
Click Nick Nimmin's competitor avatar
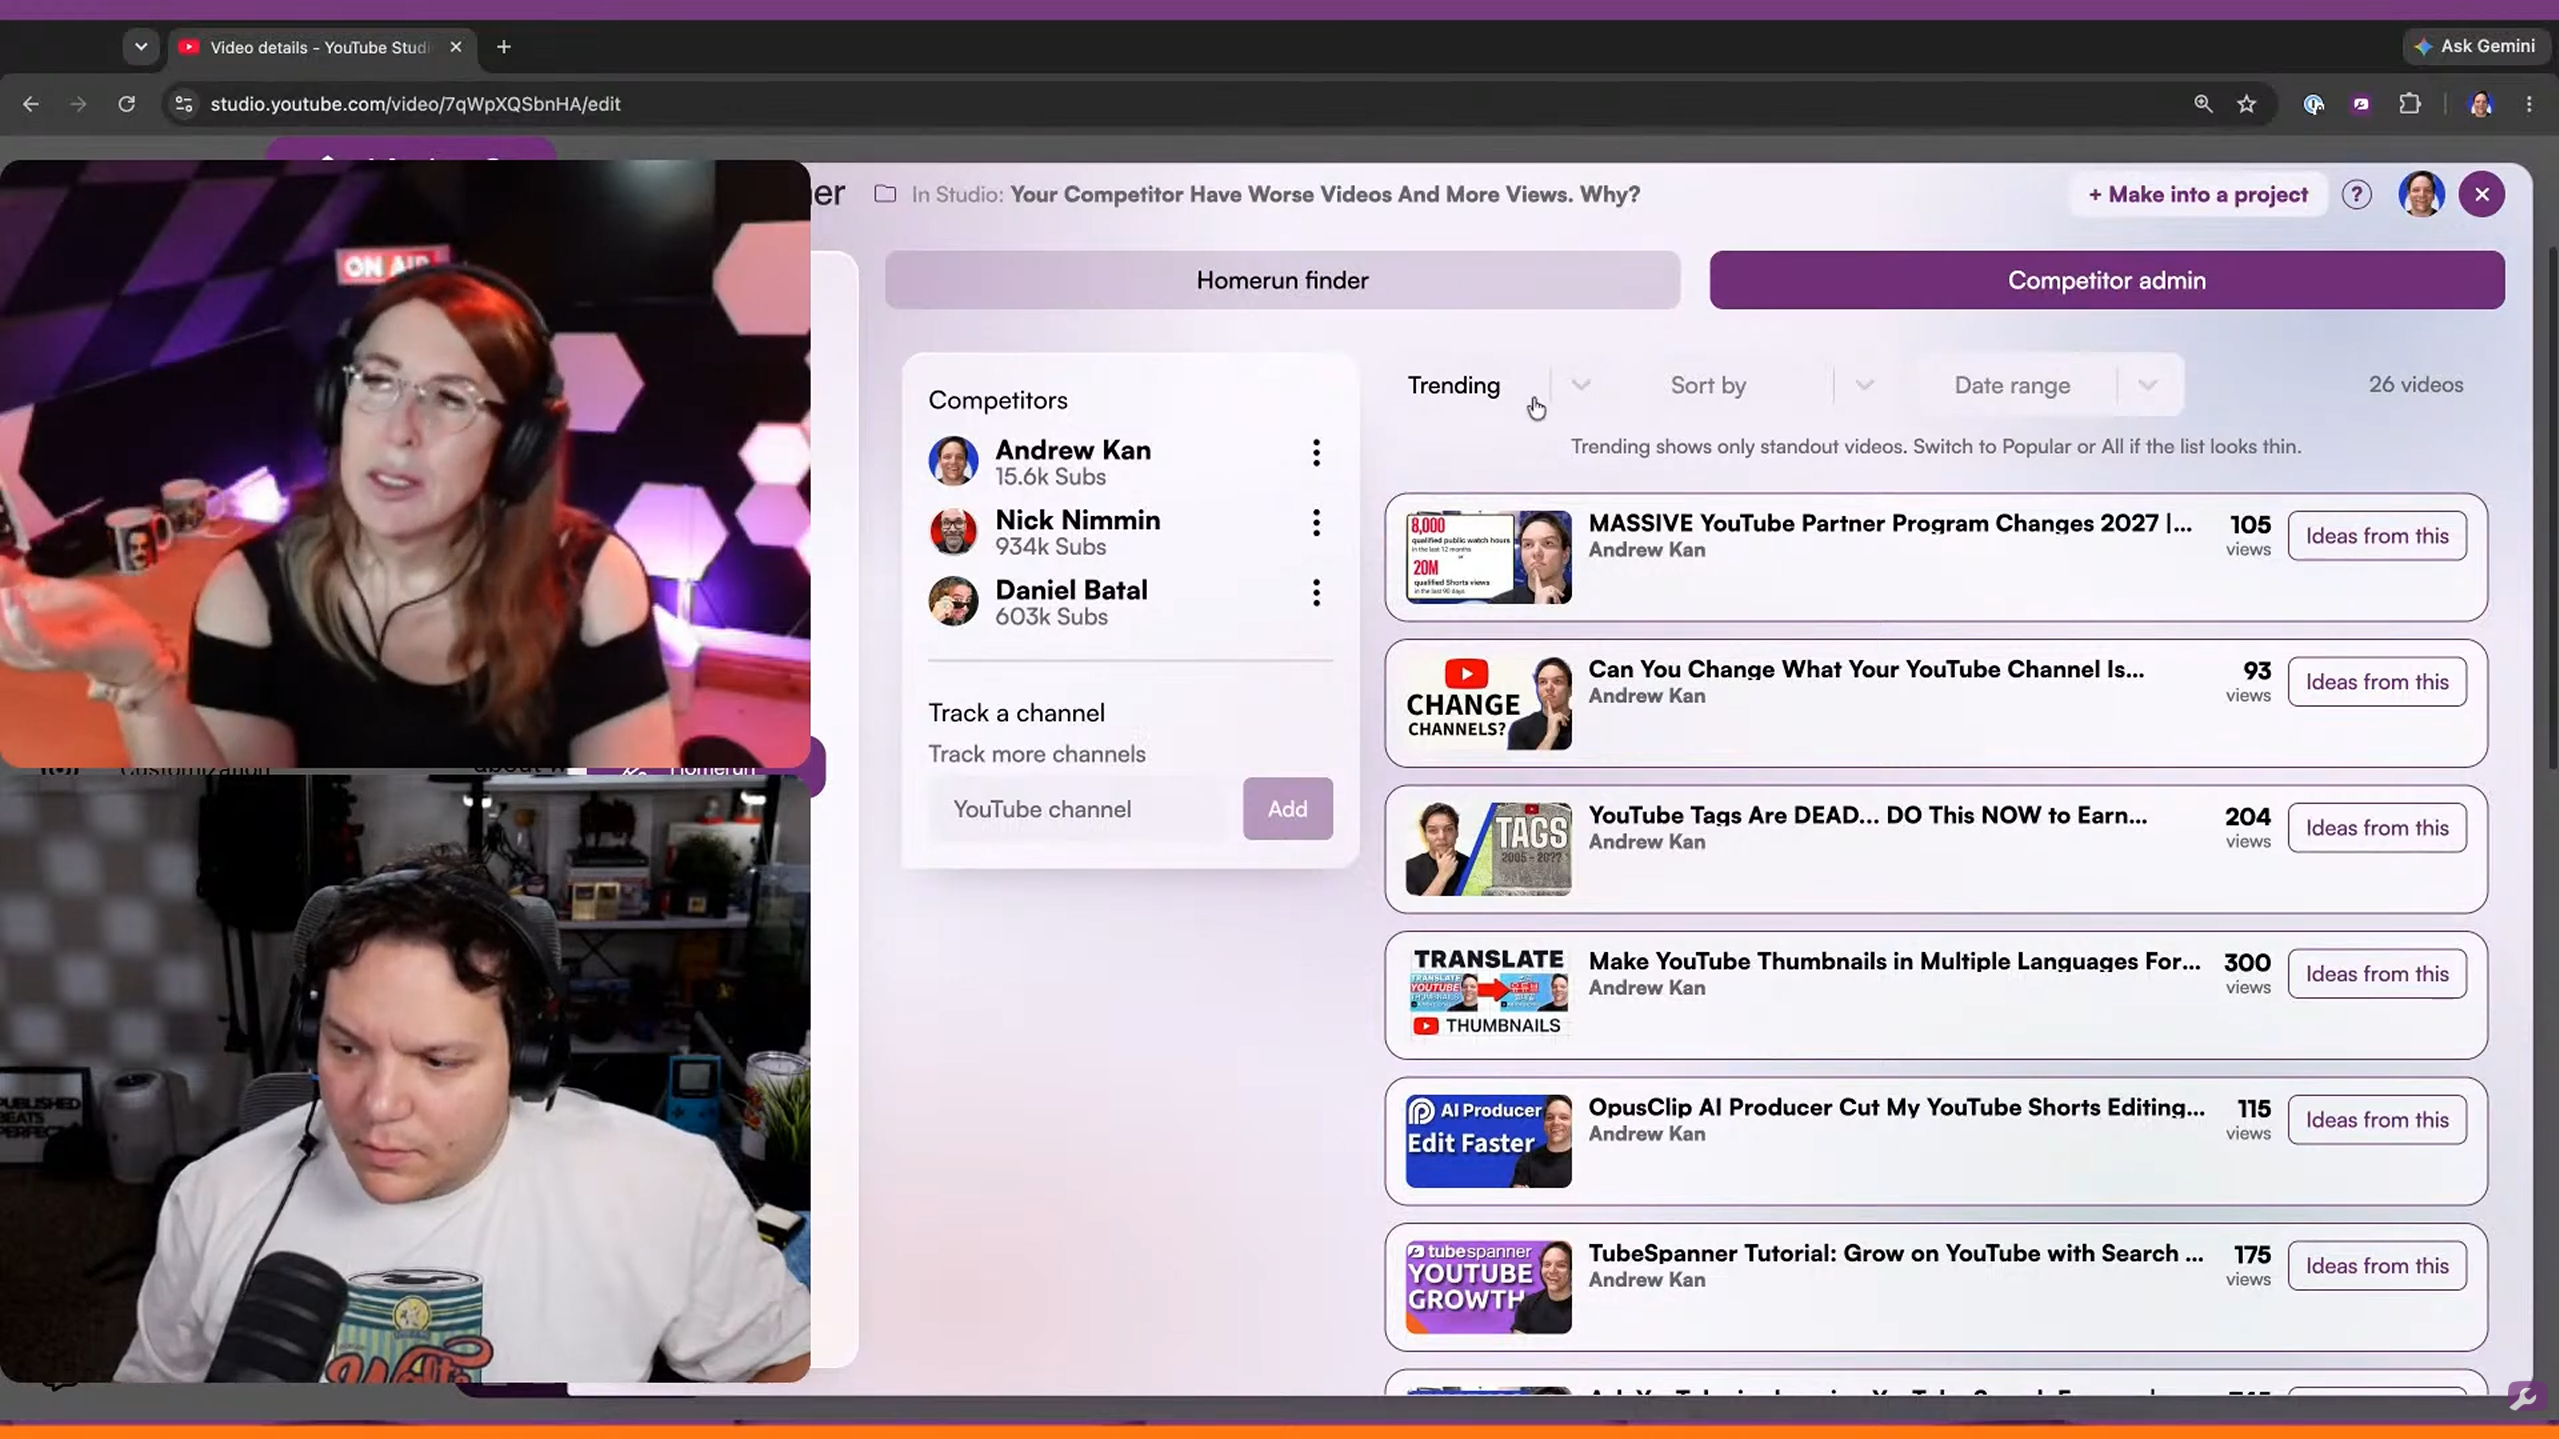click(x=953, y=531)
